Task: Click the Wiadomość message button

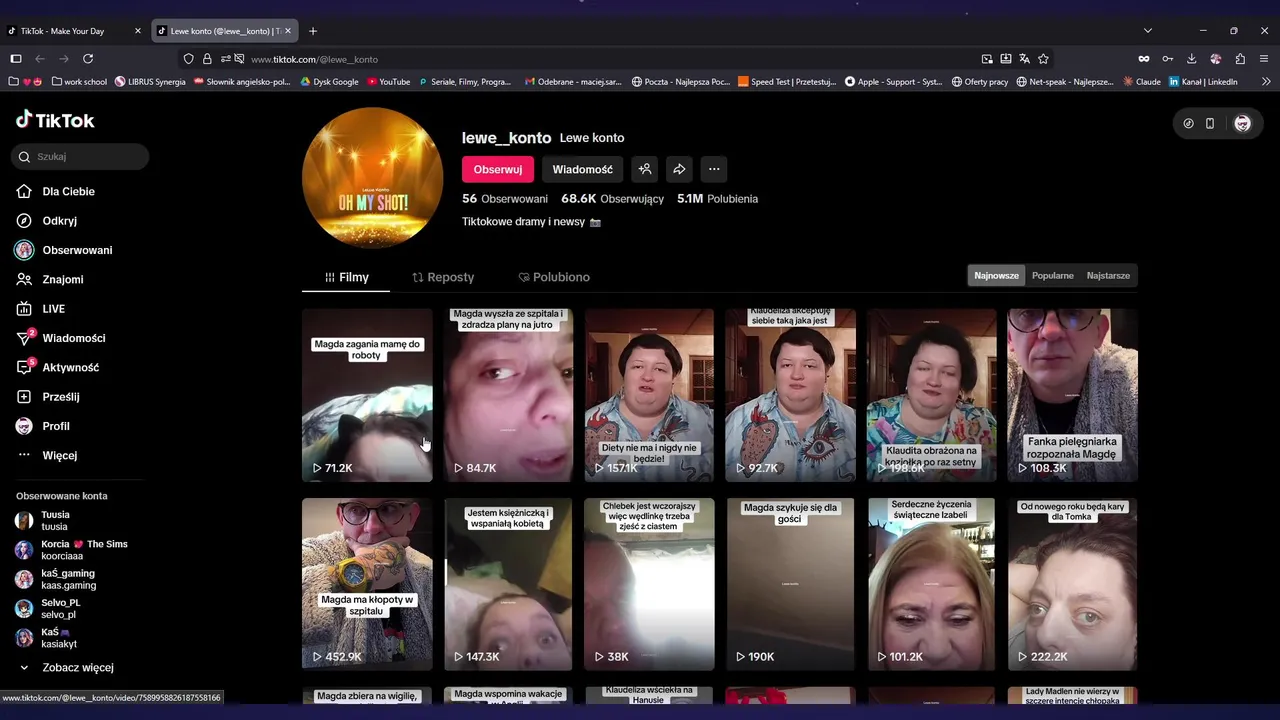Action: [583, 169]
